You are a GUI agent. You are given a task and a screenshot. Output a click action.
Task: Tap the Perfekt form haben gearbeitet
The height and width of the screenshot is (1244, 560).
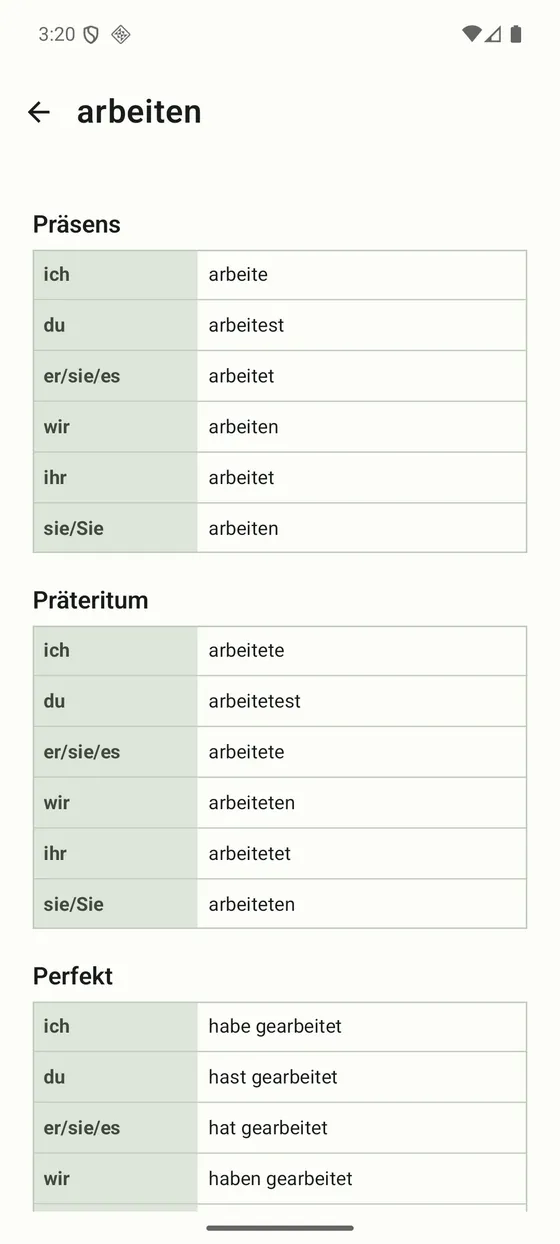point(281,1180)
